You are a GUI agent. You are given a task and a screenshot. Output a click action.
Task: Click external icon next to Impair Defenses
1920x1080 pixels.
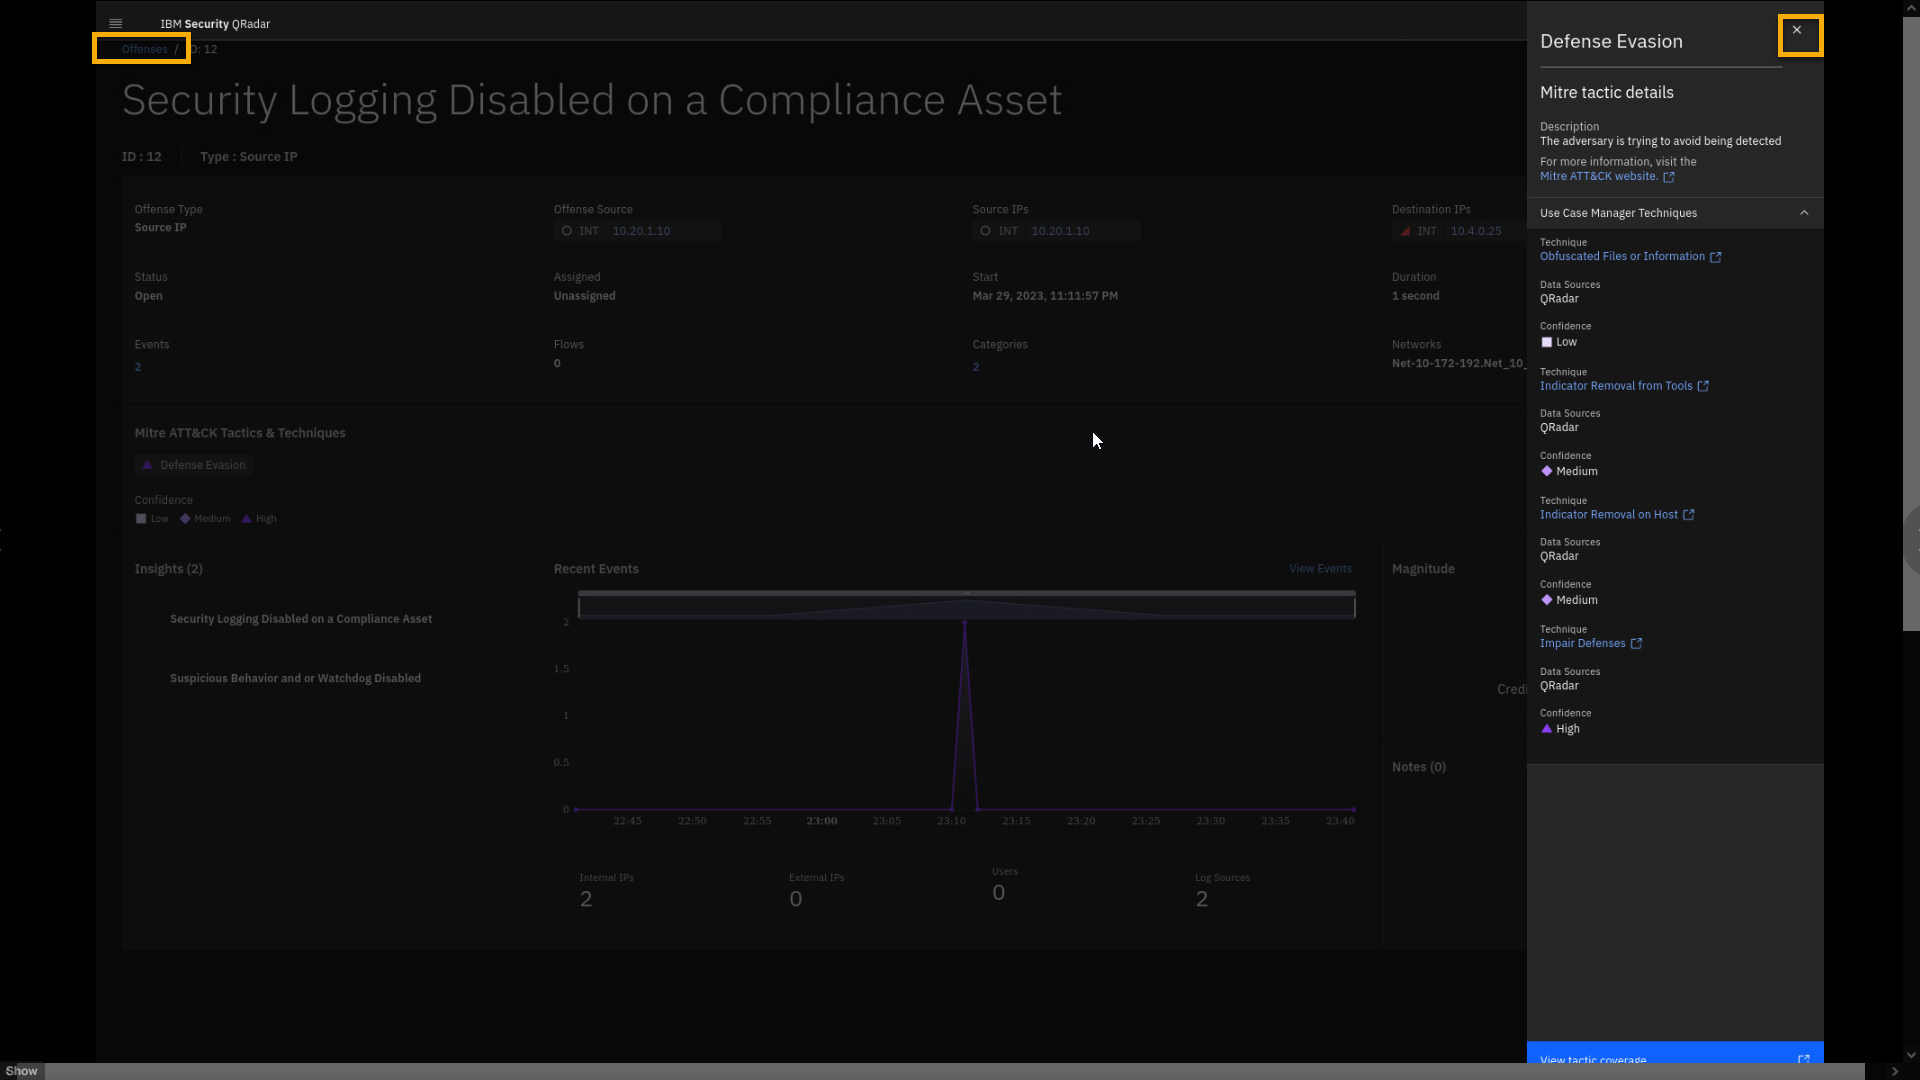1637,644
